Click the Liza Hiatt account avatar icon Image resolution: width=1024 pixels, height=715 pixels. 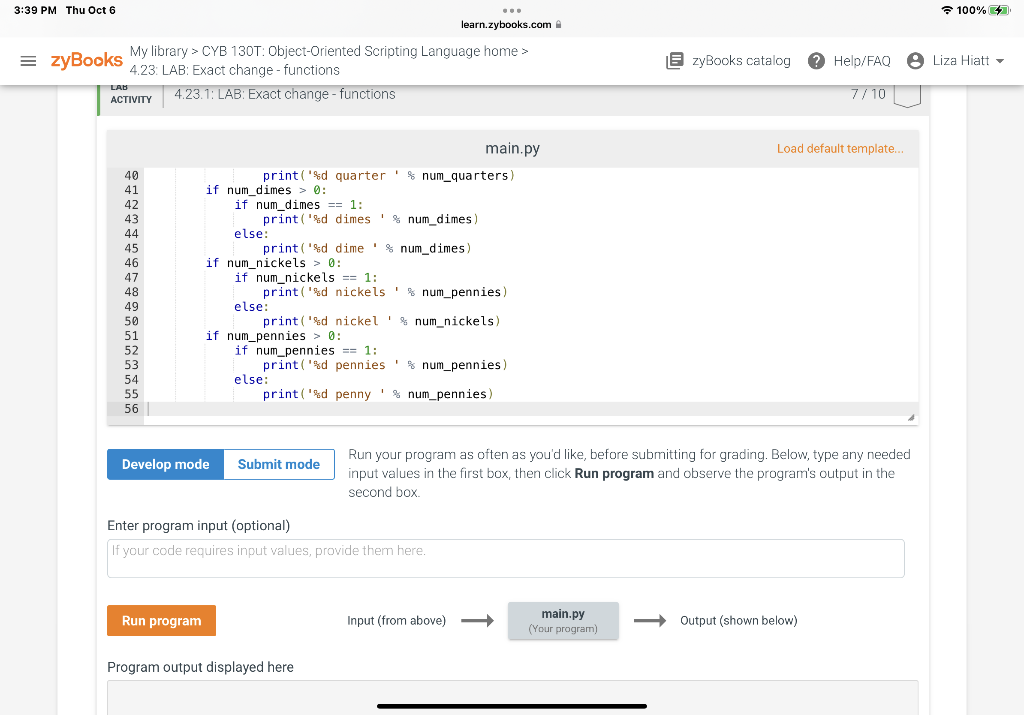click(x=916, y=61)
